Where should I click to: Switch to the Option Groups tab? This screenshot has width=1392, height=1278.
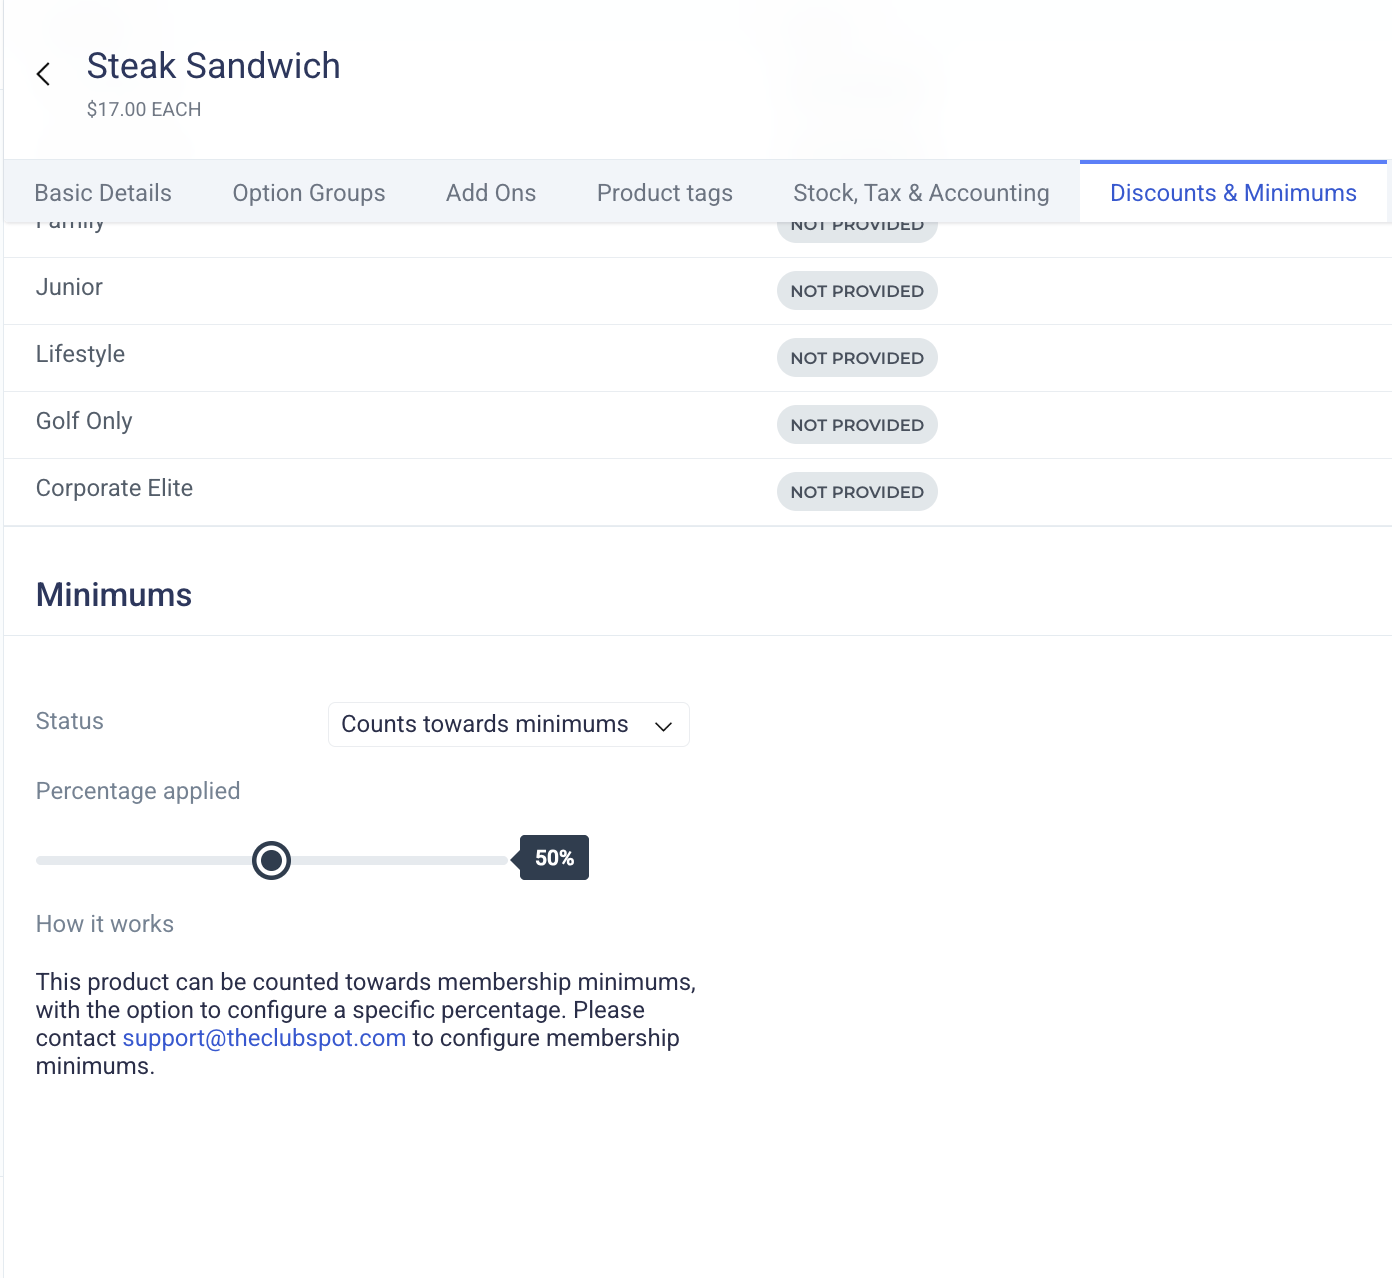(x=309, y=193)
